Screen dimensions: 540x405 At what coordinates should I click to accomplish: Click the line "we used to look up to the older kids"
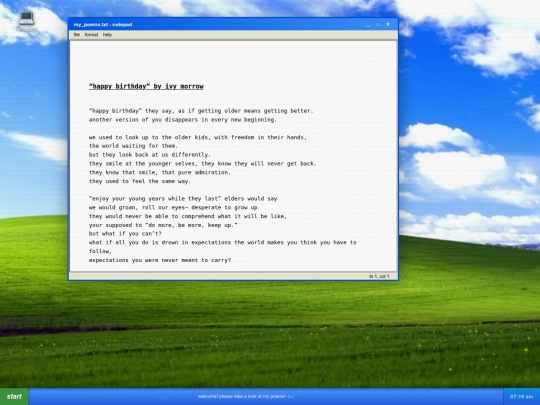tap(198, 137)
